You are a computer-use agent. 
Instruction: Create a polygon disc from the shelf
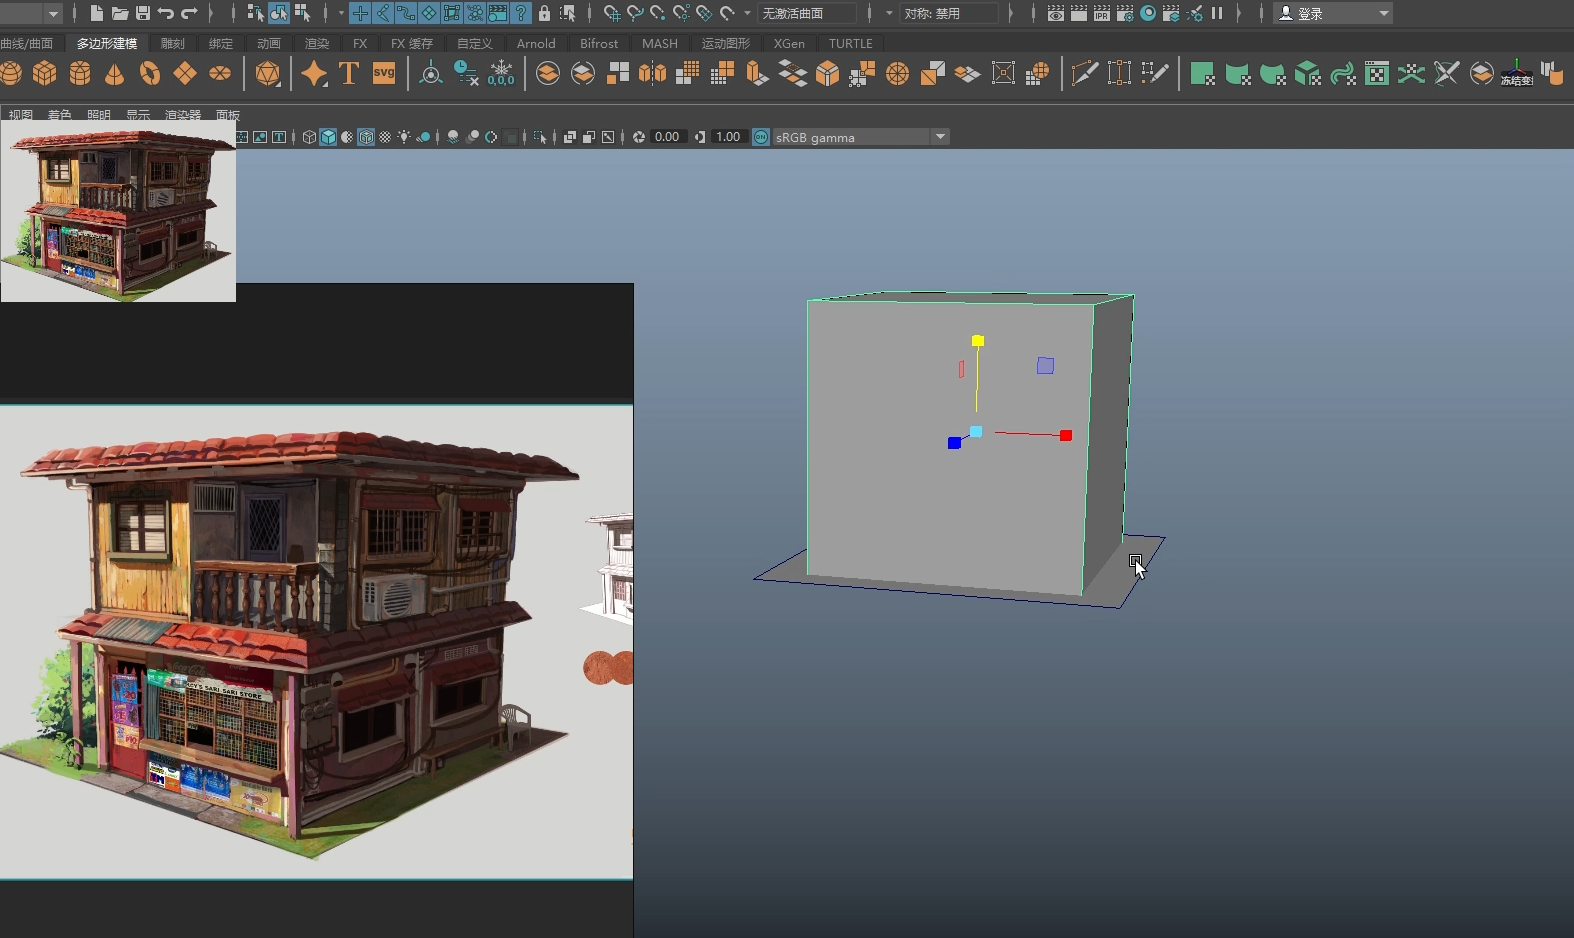(220, 73)
